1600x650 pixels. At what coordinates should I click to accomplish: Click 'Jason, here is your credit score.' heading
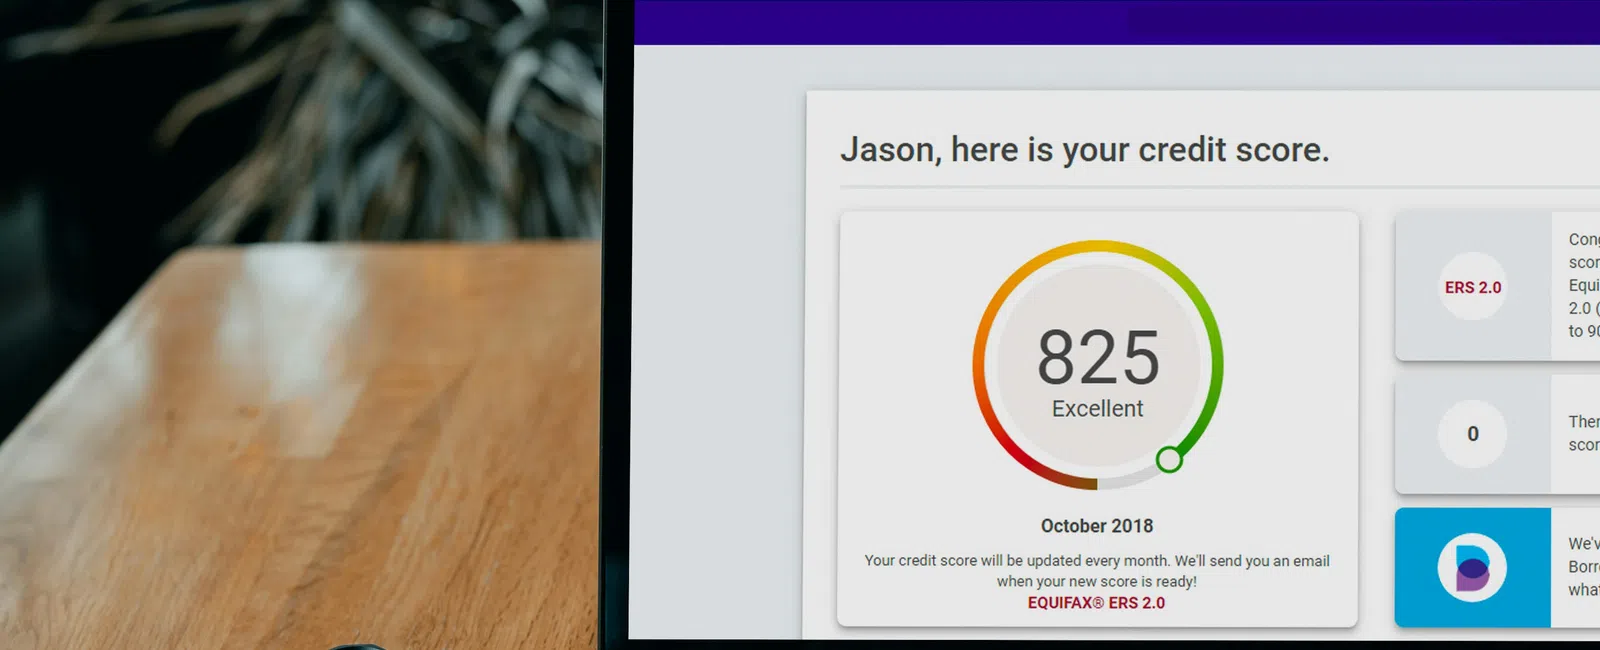[x=1085, y=150]
